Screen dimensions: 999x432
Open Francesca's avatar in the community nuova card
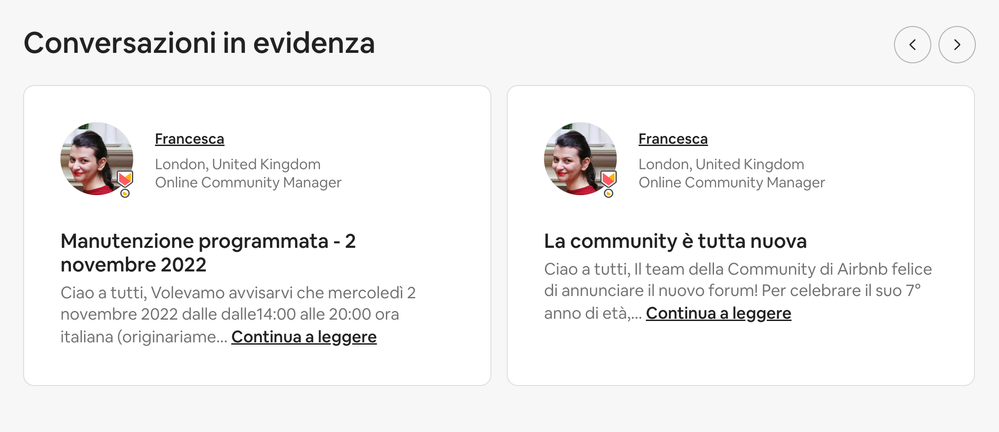[x=577, y=157]
